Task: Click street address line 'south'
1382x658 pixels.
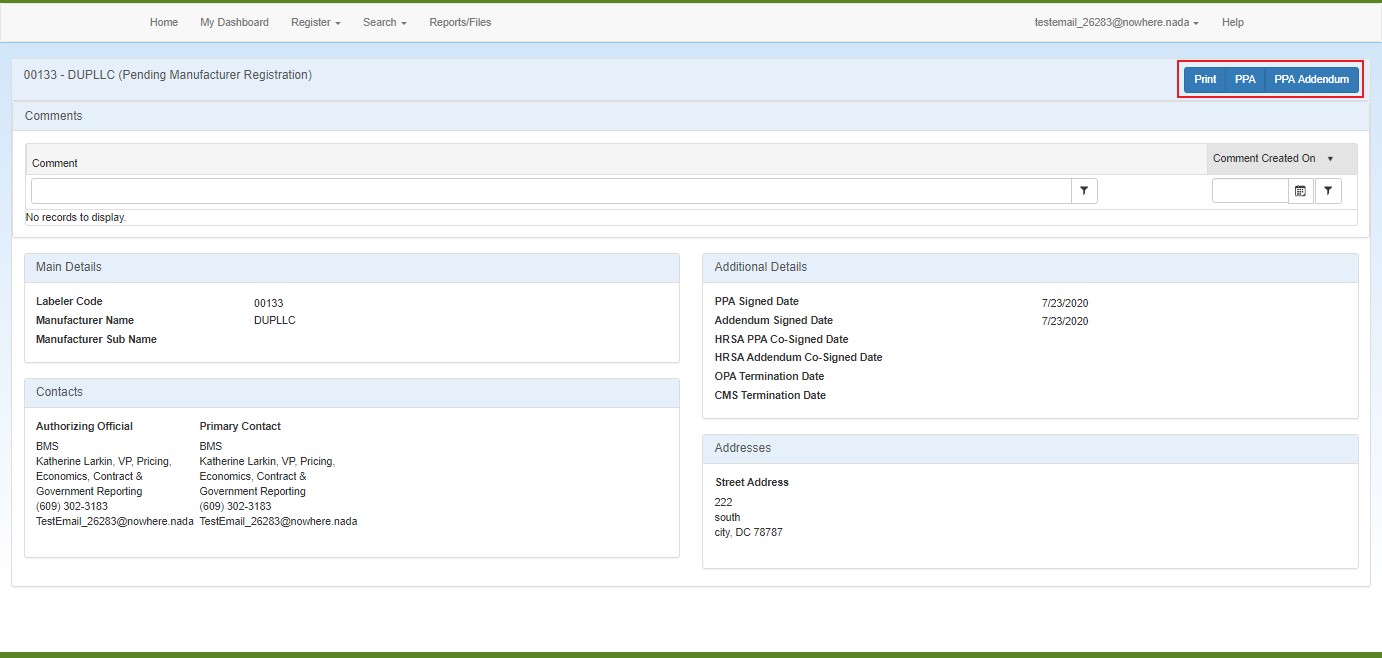Action: [728, 517]
